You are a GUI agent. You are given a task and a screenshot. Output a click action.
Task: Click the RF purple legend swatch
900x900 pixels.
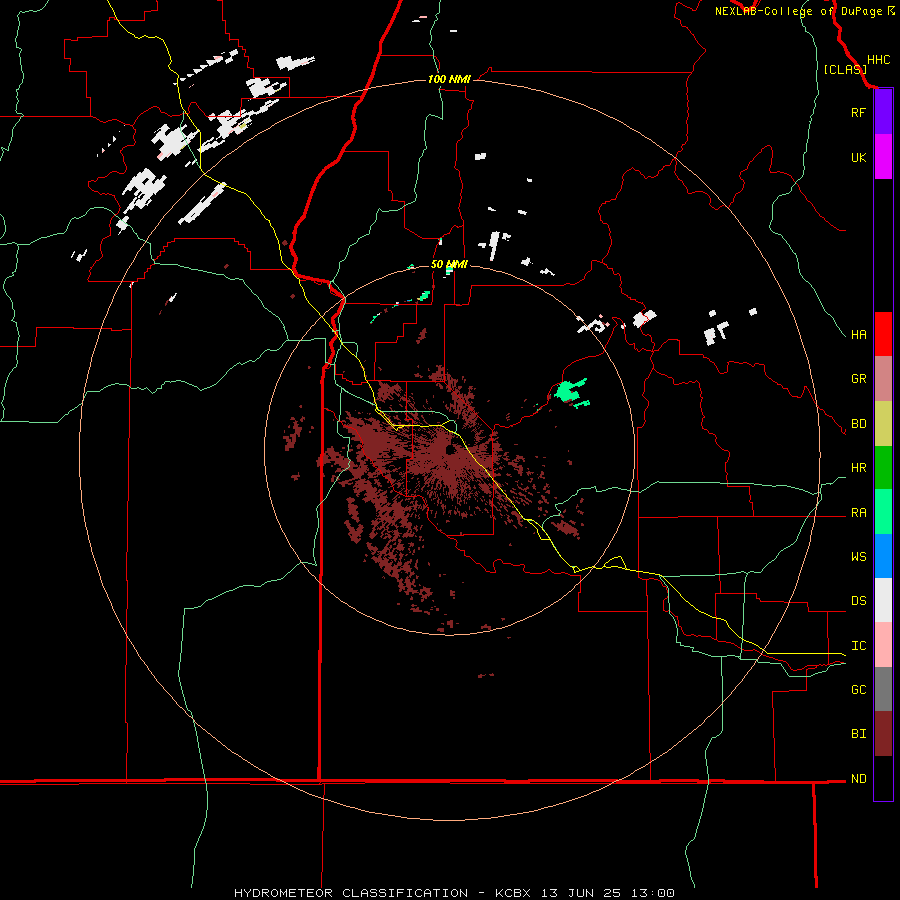883,112
